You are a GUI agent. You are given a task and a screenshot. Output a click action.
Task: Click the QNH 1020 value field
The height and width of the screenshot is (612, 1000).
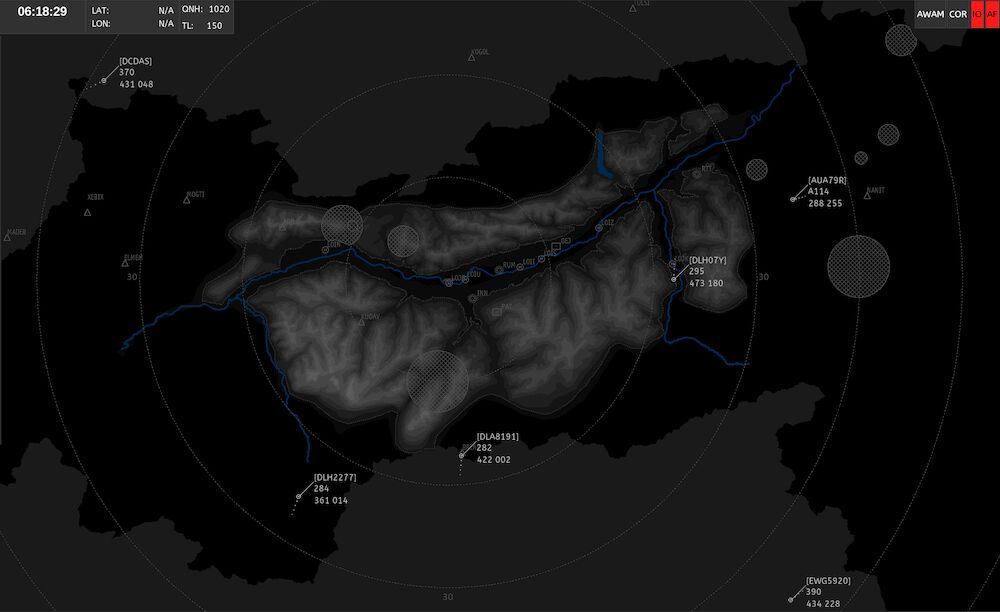(x=219, y=9)
